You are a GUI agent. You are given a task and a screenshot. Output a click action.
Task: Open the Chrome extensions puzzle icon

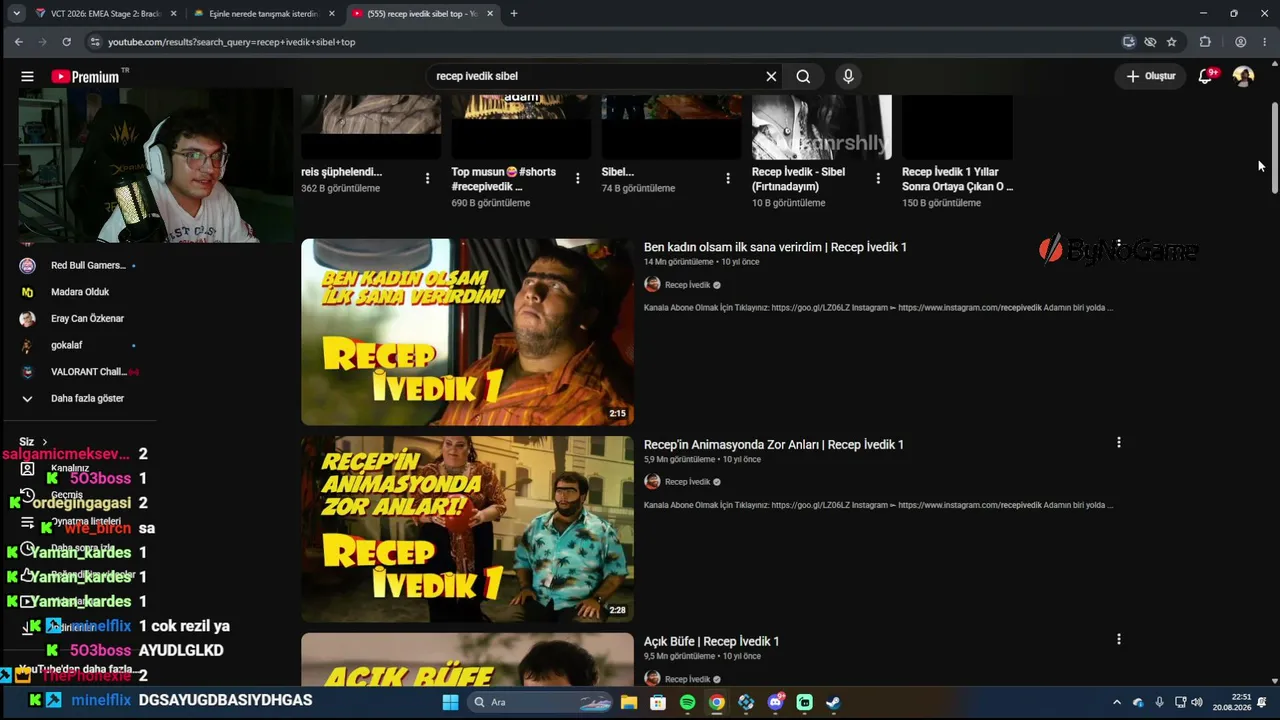point(1205,42)
